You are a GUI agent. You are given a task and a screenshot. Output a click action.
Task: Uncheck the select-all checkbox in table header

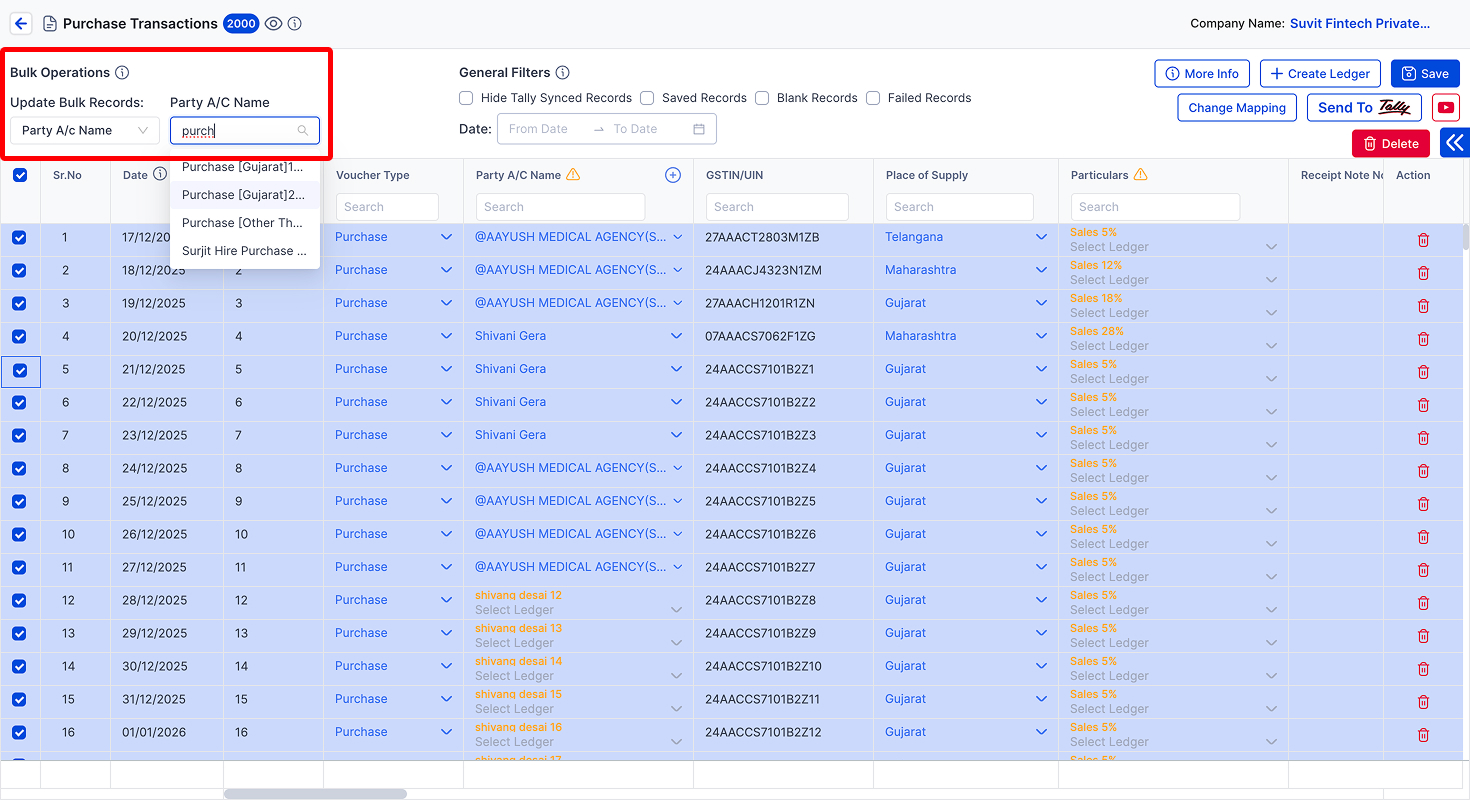[20, 175]
